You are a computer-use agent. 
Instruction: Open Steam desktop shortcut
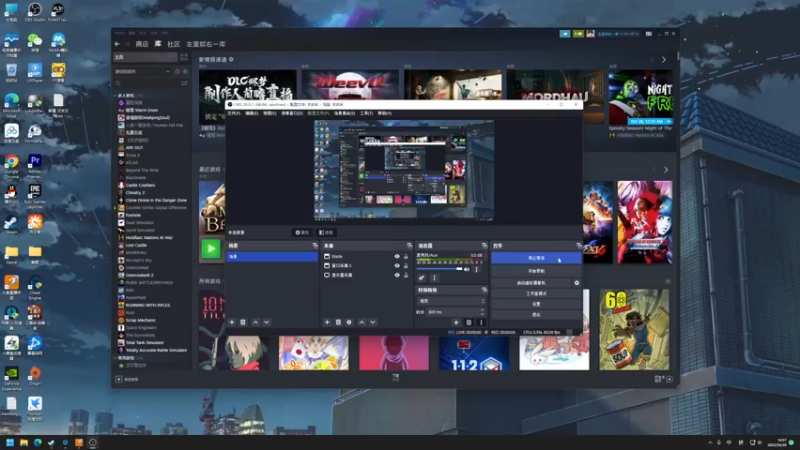click(x=11, y=224)
